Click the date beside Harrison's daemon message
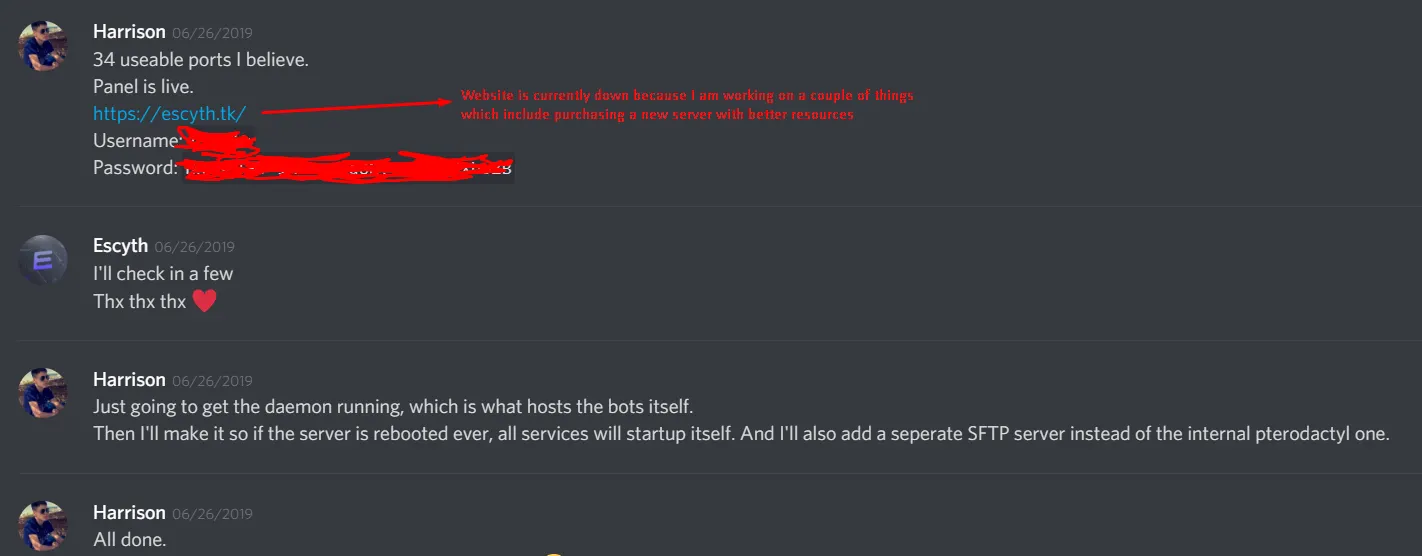 (x=212, y=380)
